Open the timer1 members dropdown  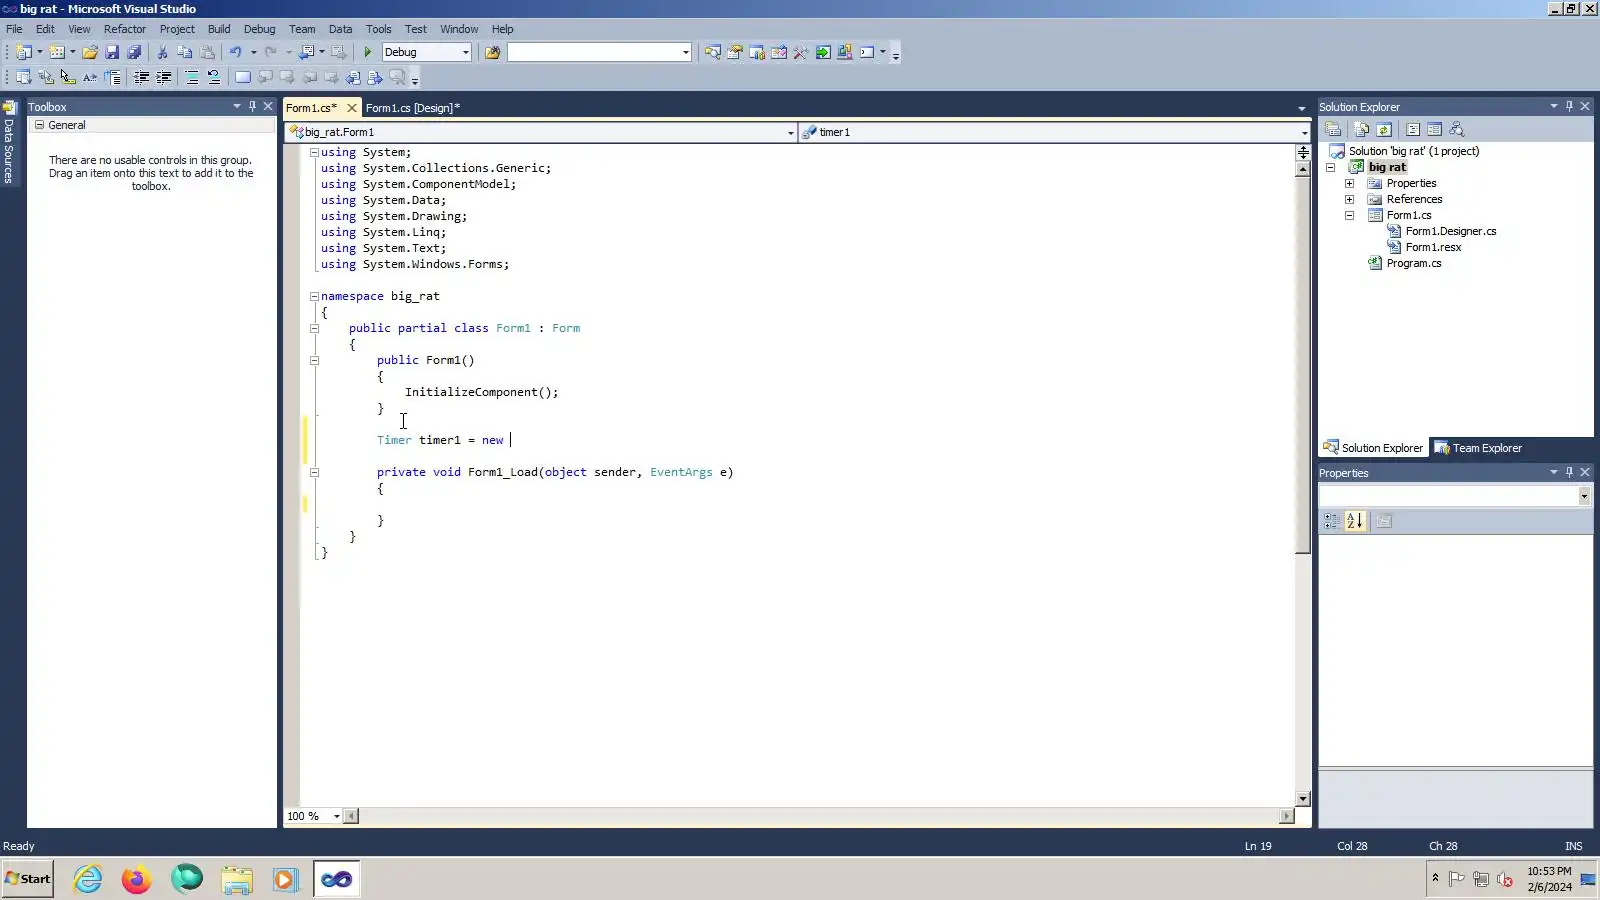1304,132
